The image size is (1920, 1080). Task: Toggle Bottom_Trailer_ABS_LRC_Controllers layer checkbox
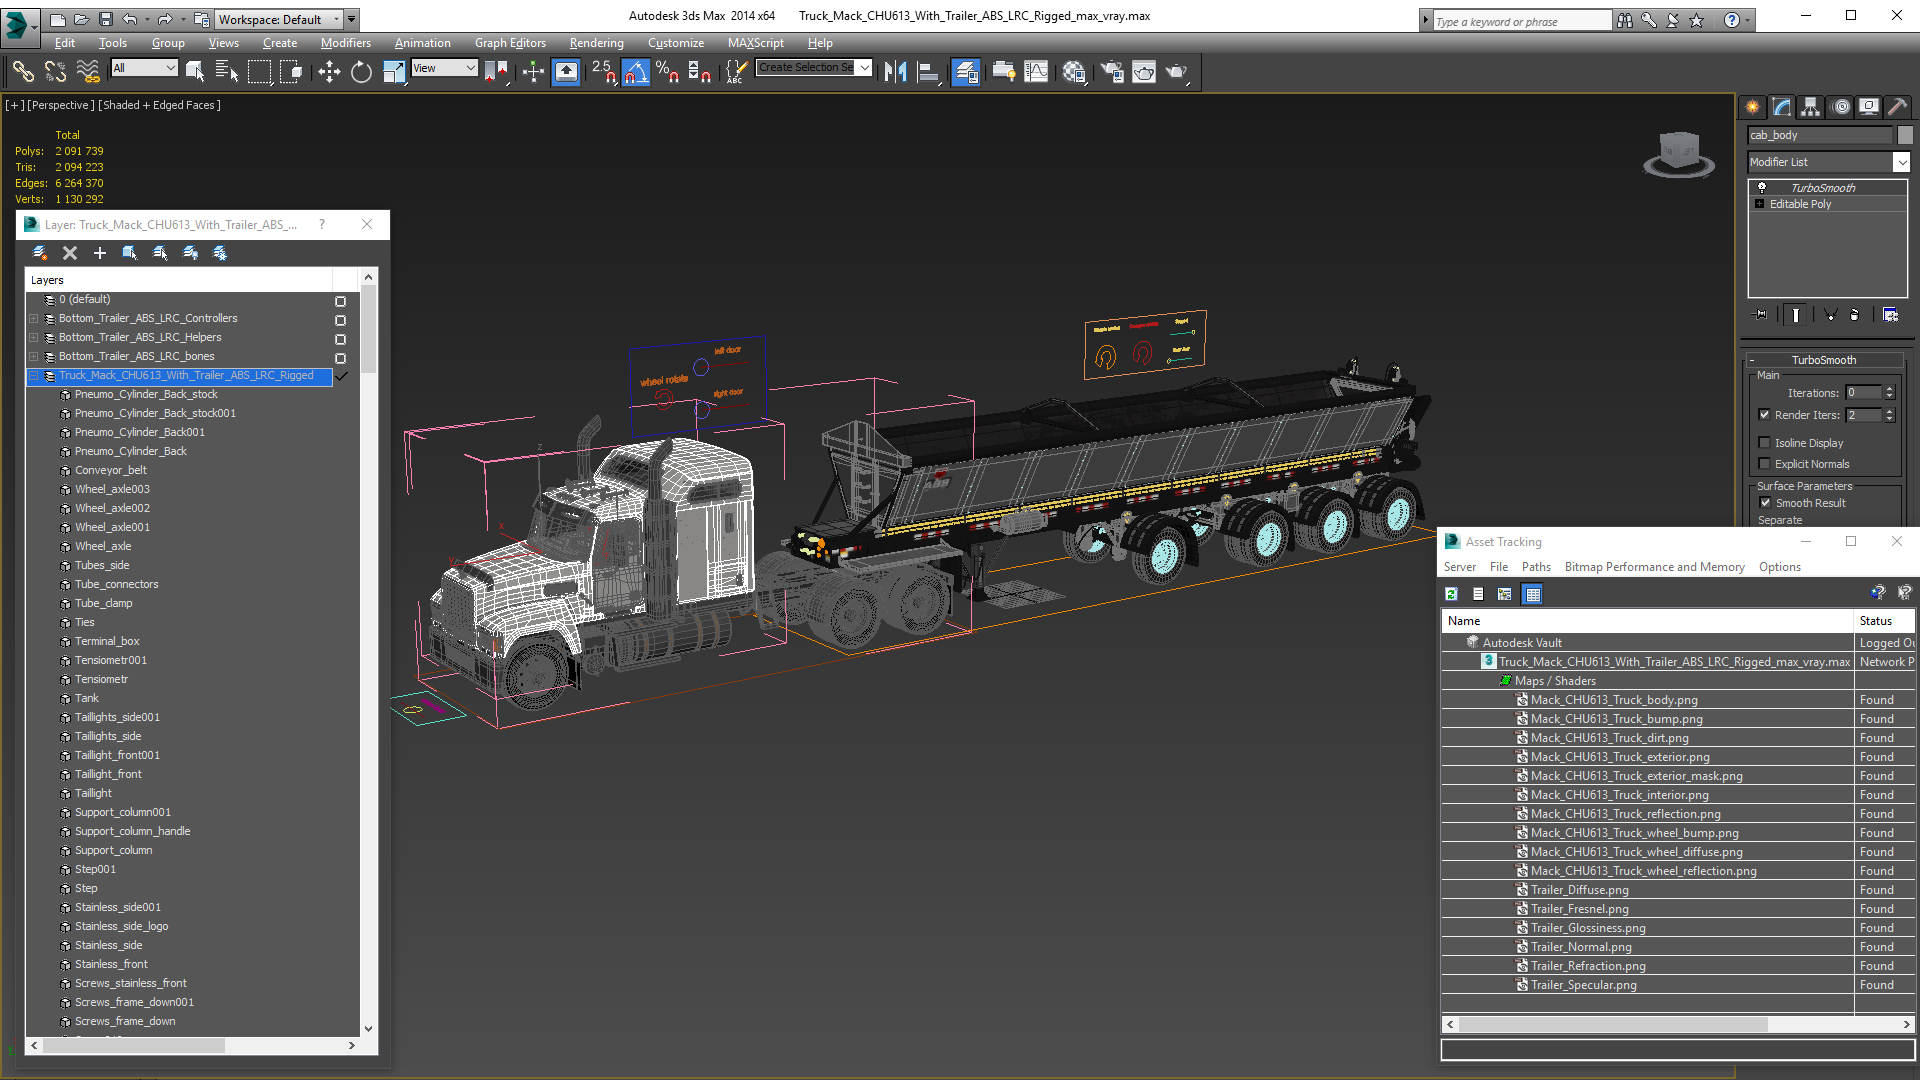click(x=340, y=320)
